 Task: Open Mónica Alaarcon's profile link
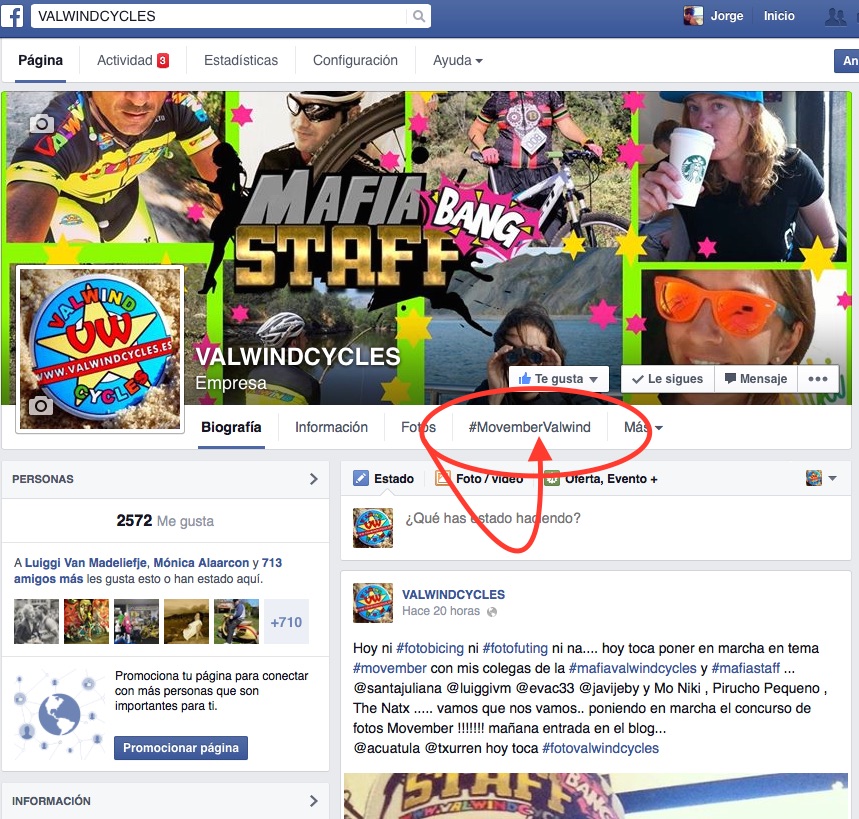tap(201, 563)
